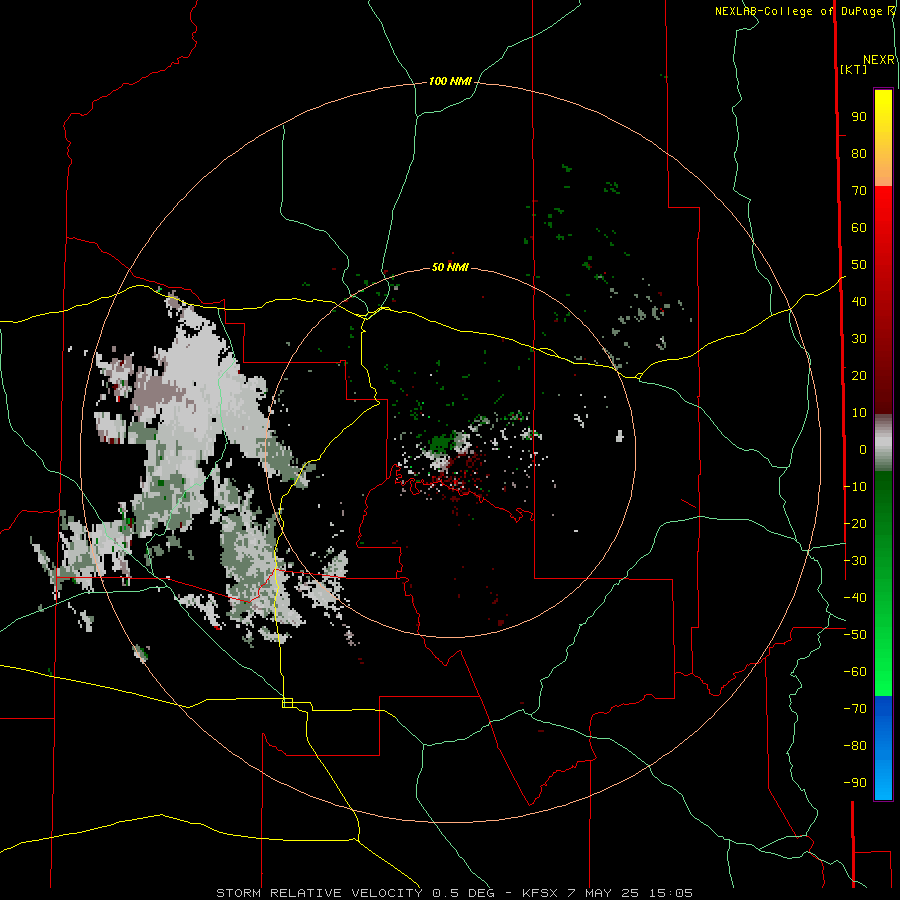Click the -20 value on velocity scale

coord(855,523)
